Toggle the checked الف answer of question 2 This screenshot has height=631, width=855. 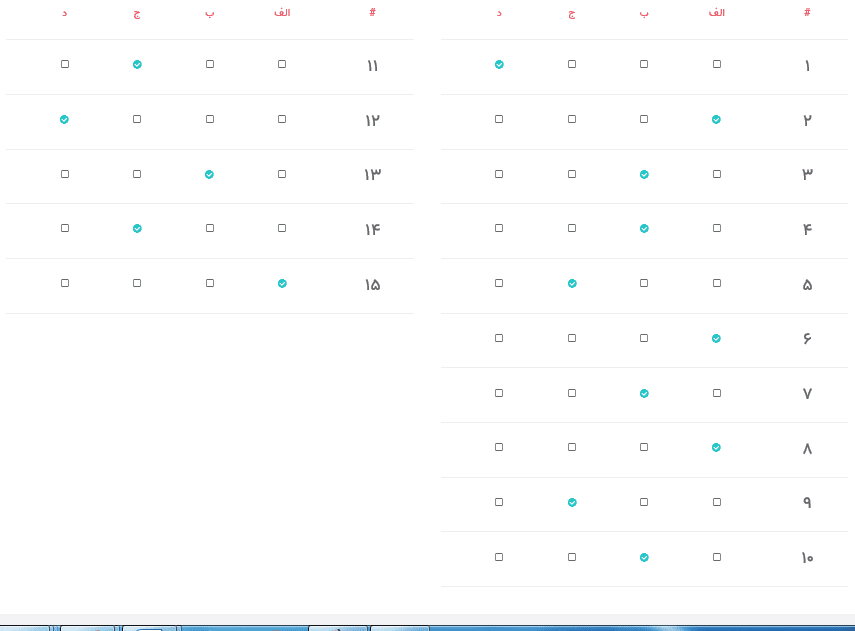coord(716,119)
